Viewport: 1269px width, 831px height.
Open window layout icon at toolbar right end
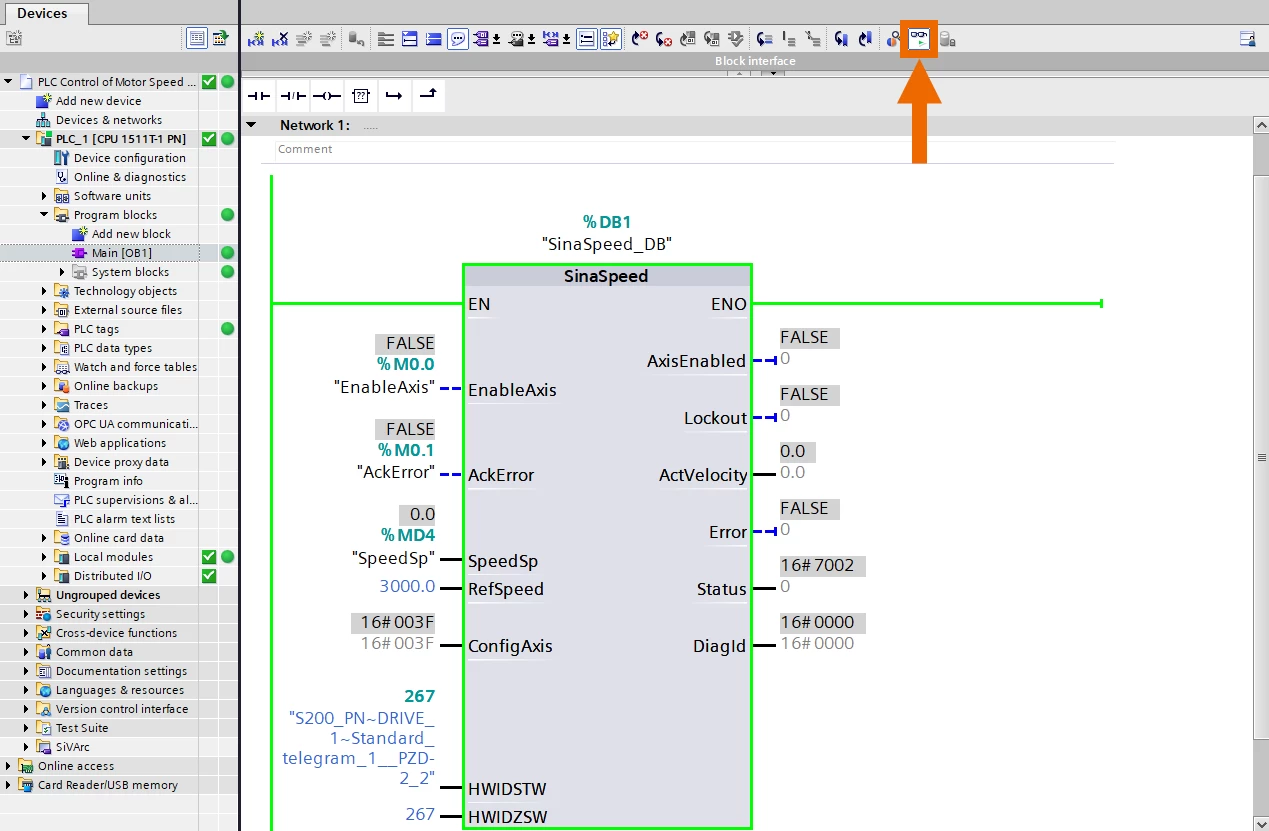1247,39
